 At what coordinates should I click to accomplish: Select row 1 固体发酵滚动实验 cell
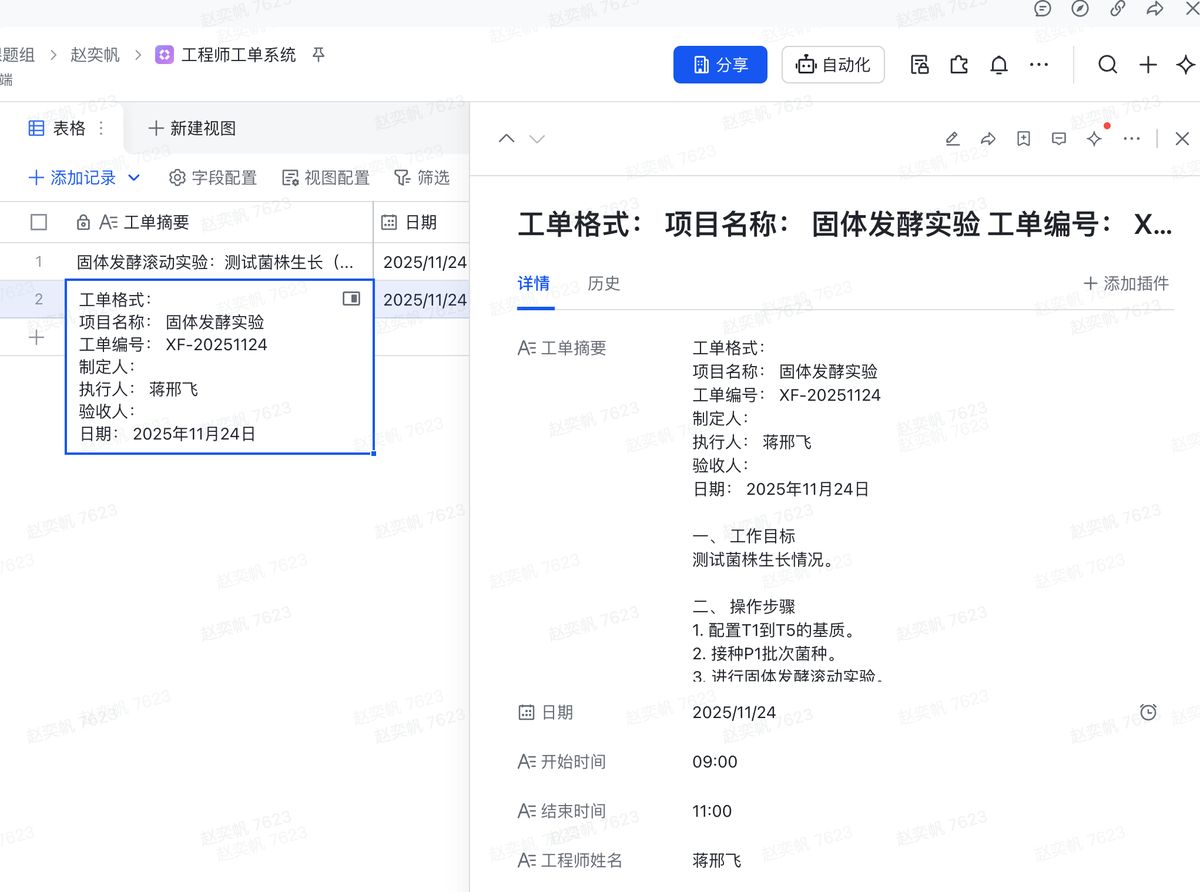[x=218, y=262]
